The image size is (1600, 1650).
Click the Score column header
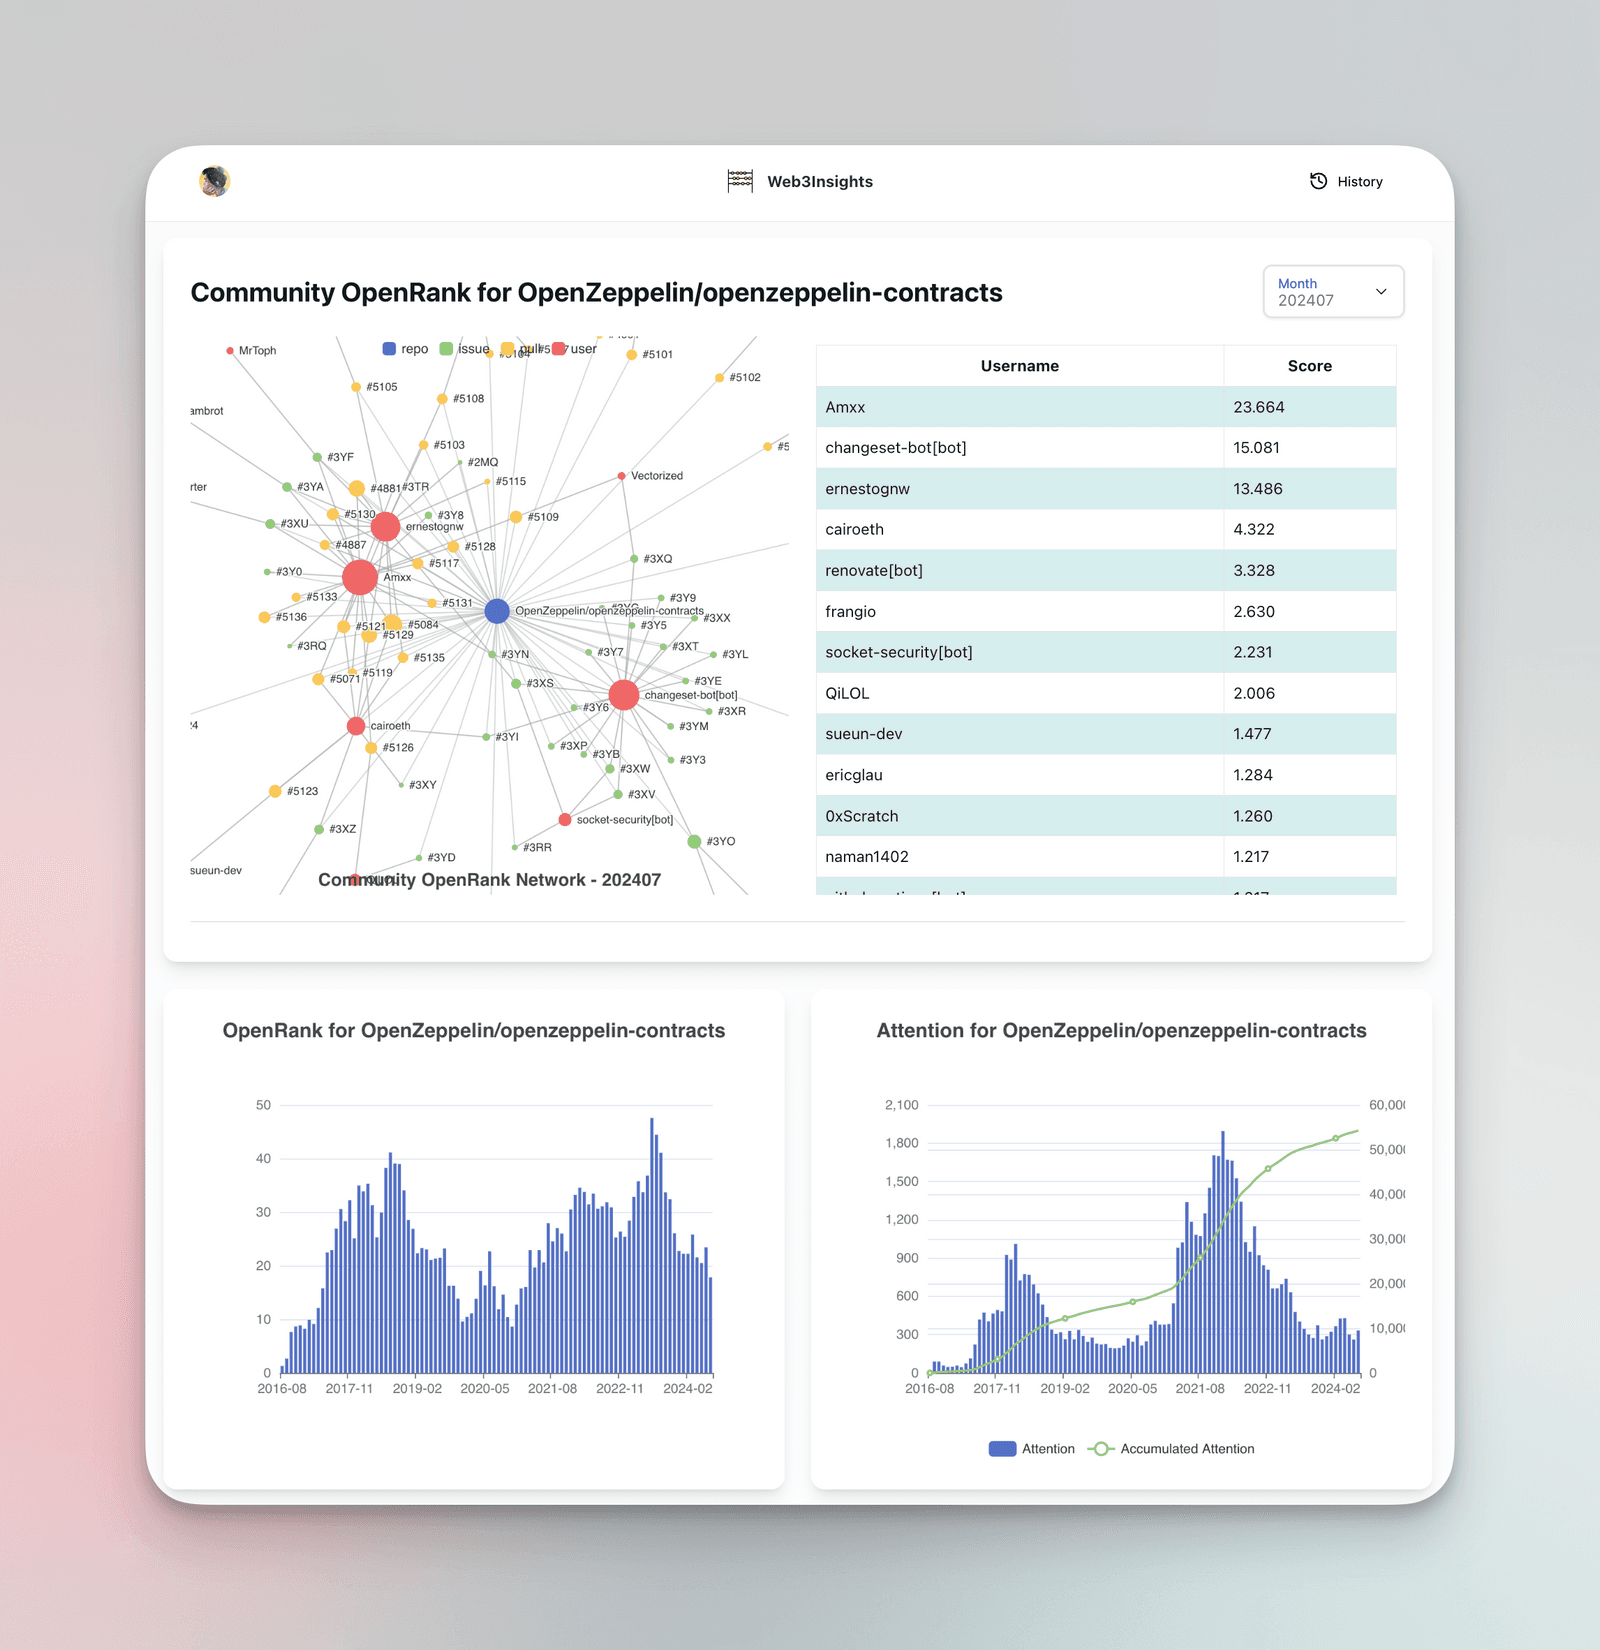tap(1310, 366)
